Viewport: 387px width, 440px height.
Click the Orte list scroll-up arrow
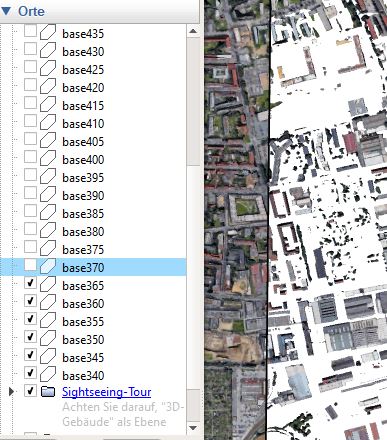[x=193, y=31]
